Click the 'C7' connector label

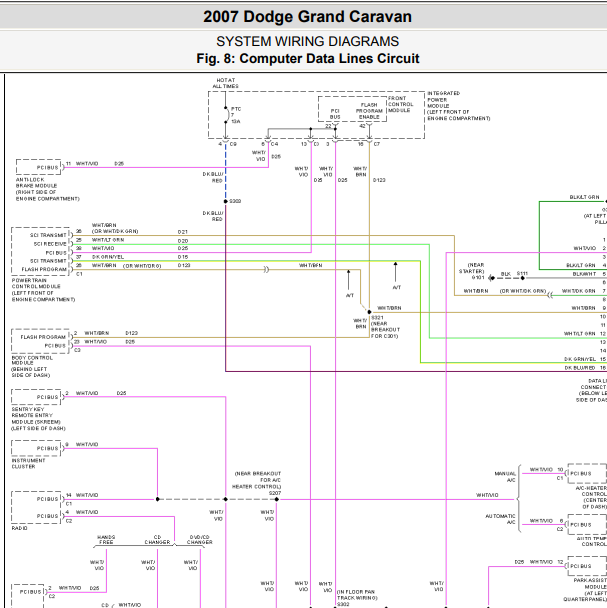(377, 144)
